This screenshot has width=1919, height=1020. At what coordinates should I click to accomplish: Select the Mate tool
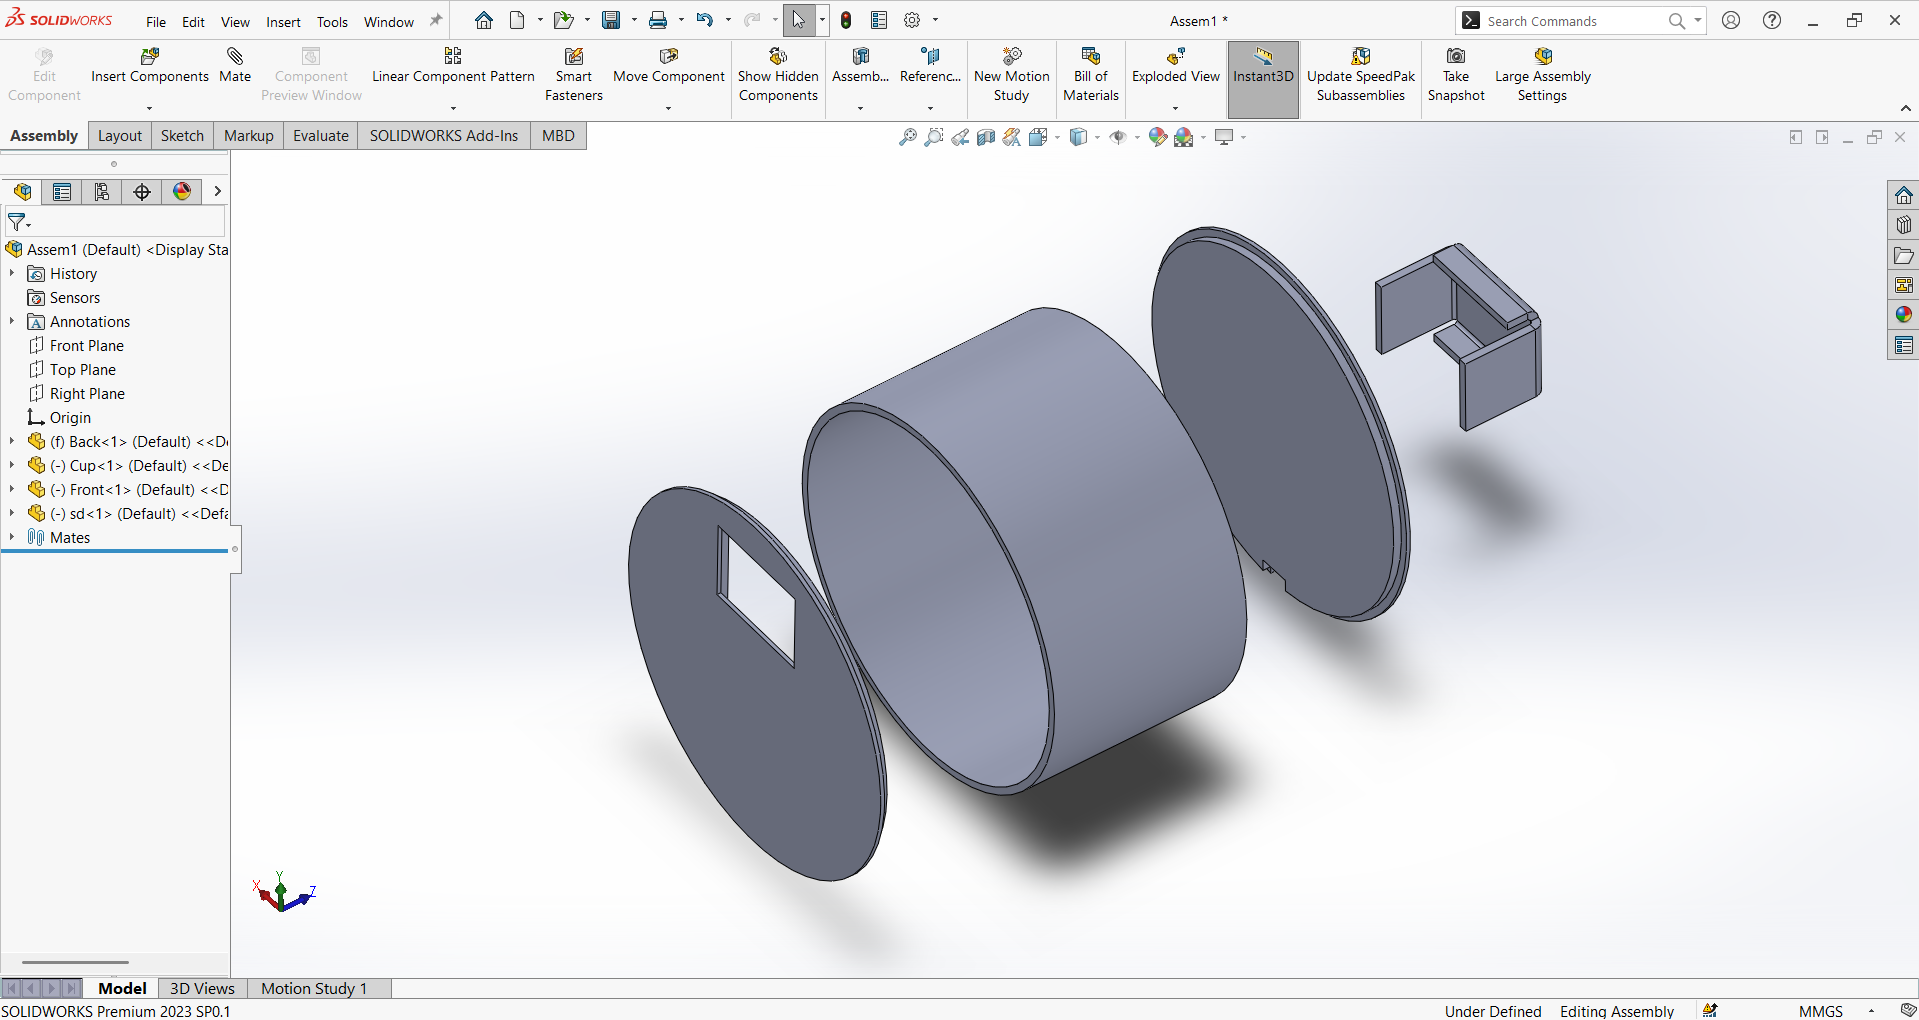(235, 66)
